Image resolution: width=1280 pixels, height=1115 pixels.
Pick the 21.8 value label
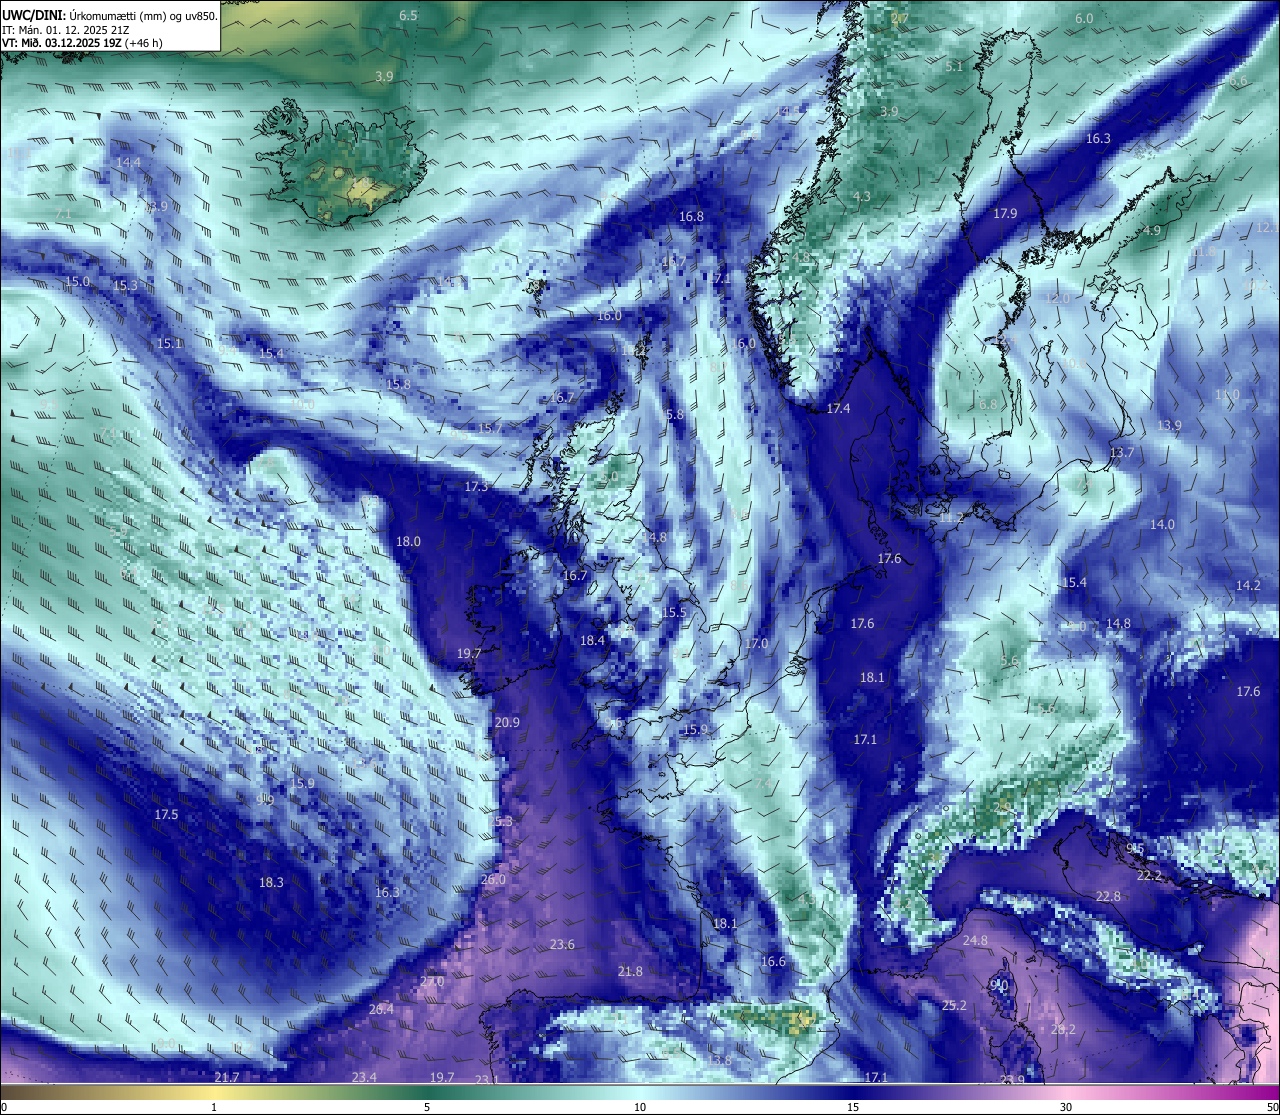pyautogui.click(x=630, y=972)
